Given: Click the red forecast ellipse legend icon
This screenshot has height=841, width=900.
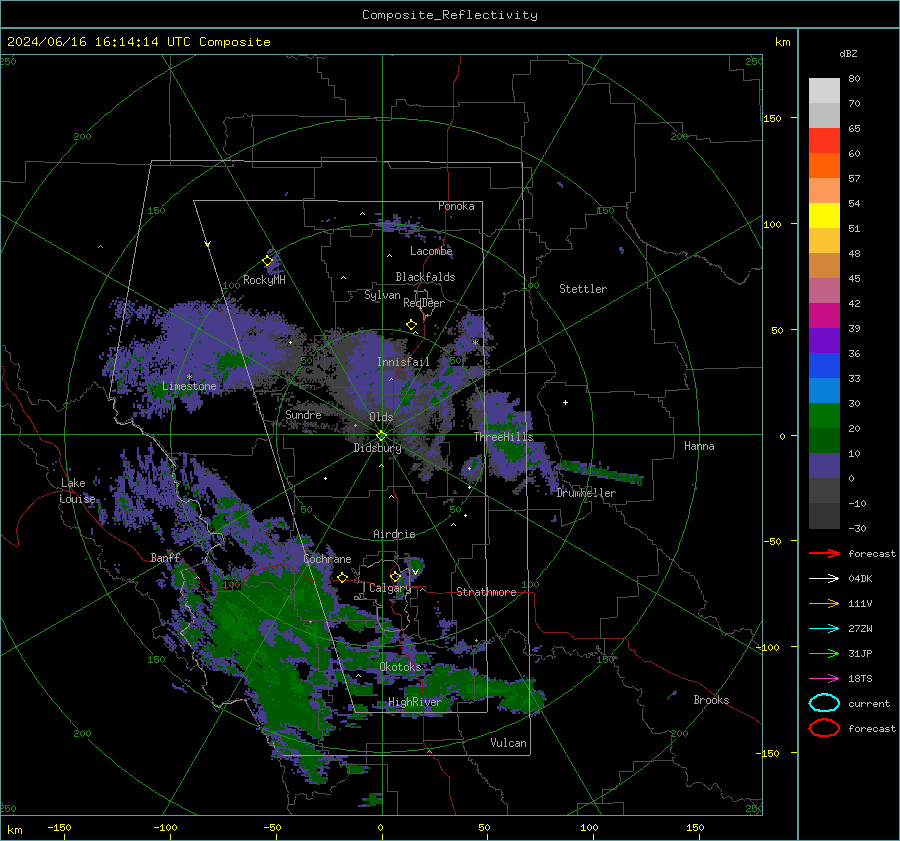Looking at the screenshot, I should click(824, 728).
